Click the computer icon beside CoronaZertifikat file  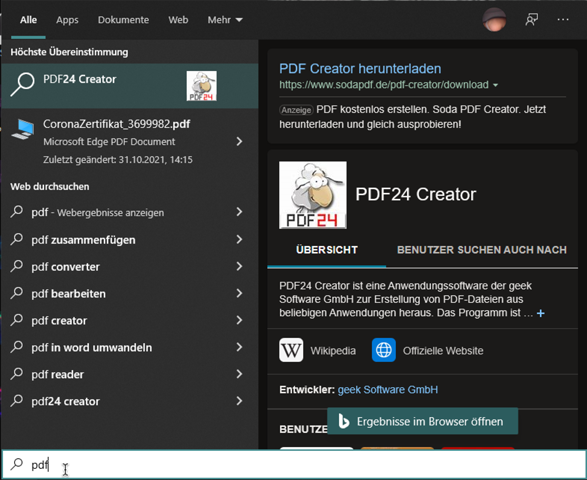click(23, 129)
